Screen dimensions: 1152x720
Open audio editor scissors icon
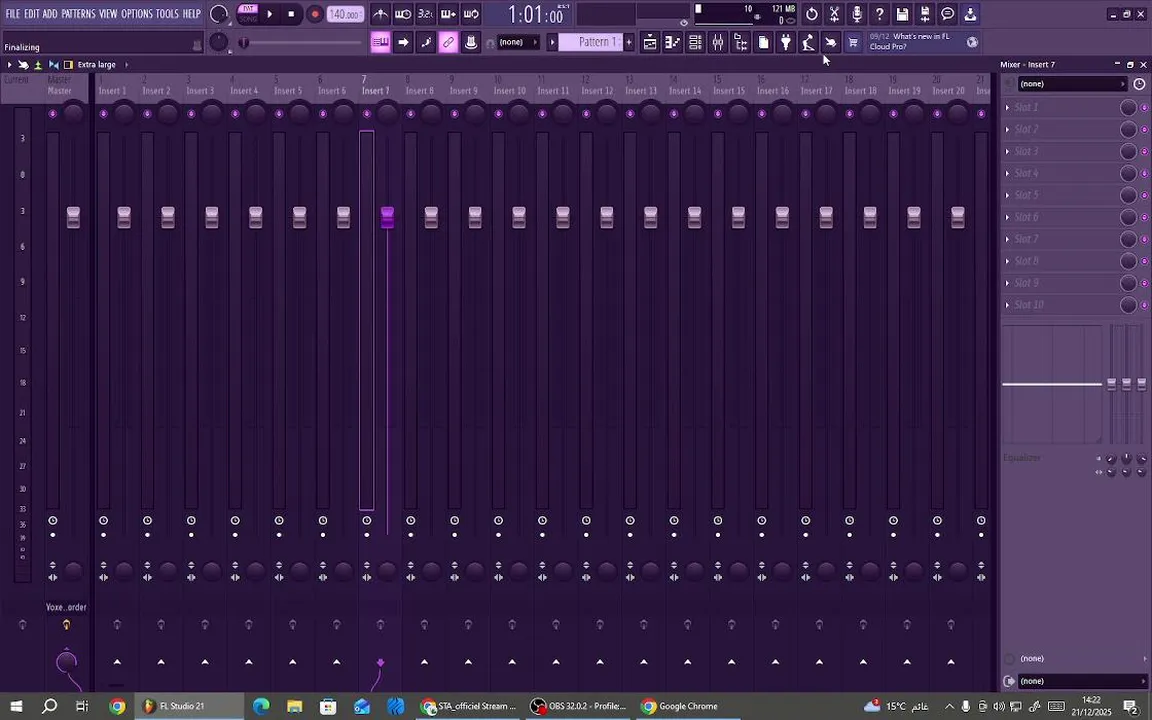click(x=835, y=14)
